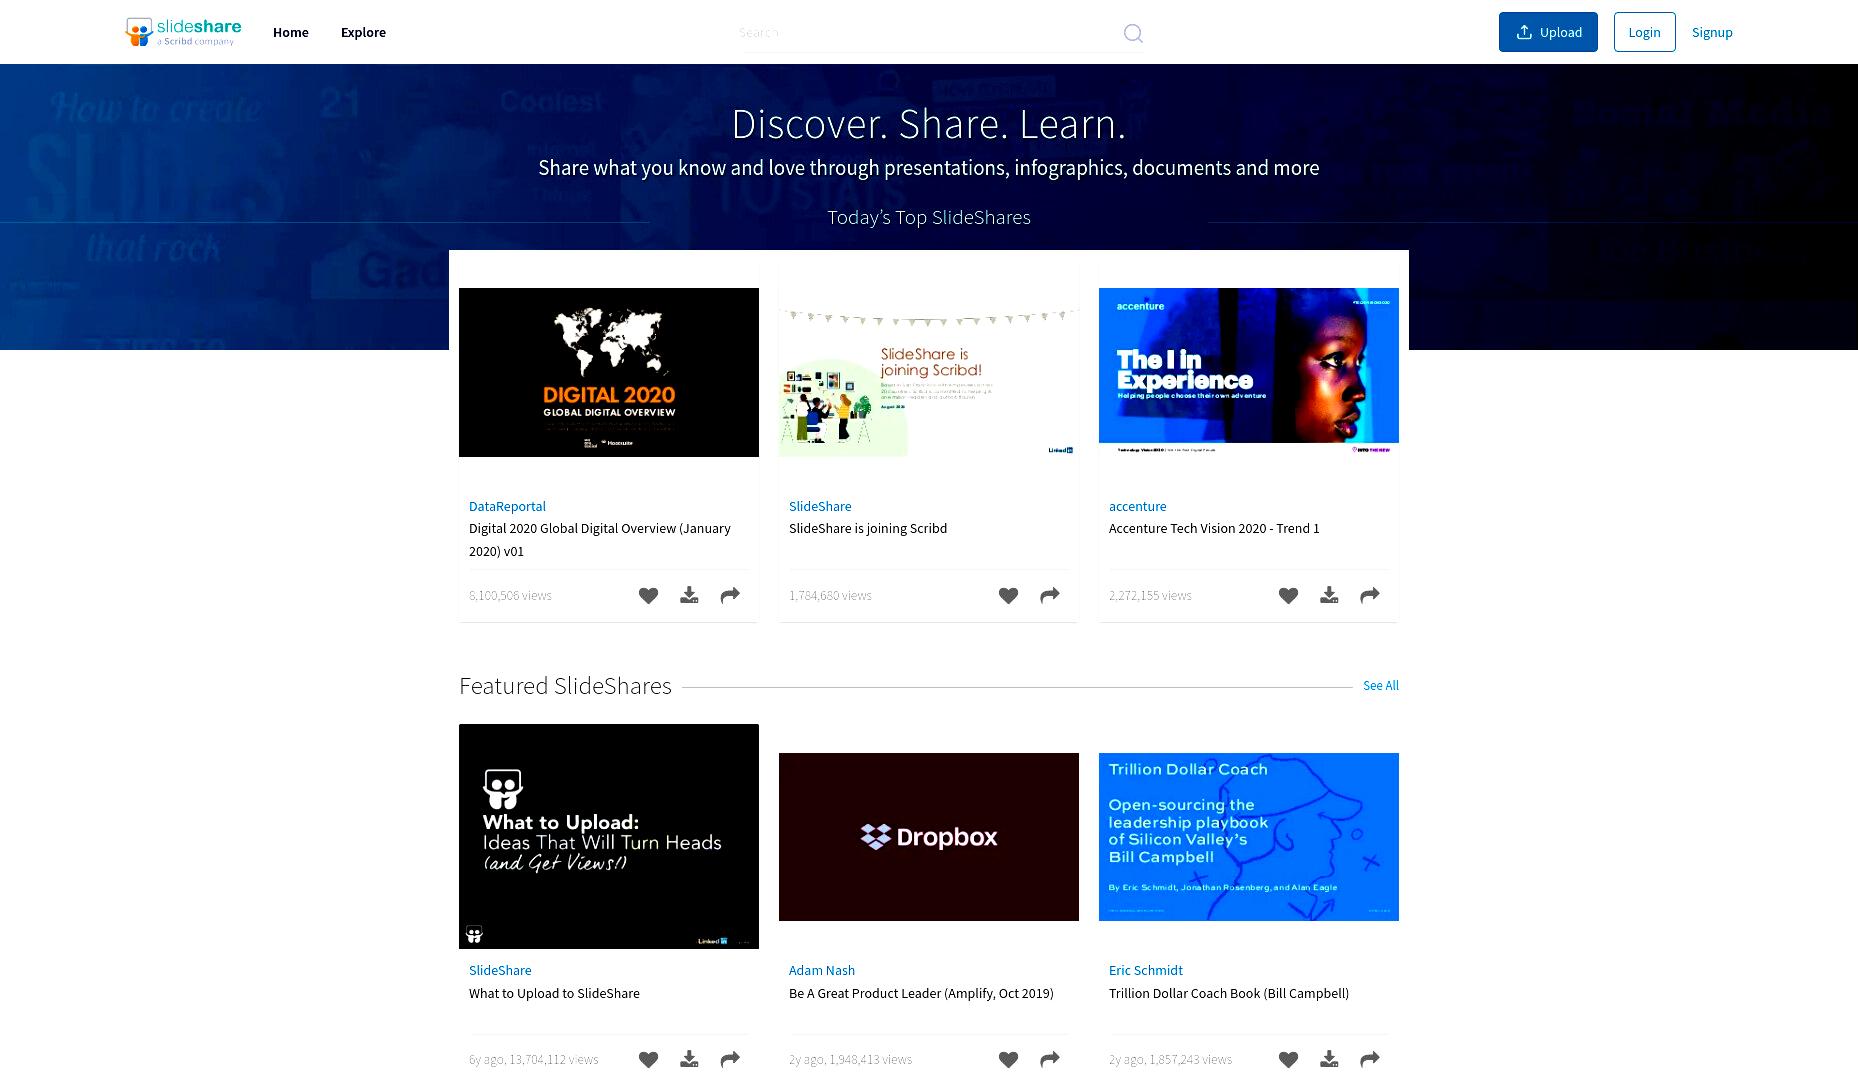Open the Adam Nash author link
Screen dimensions: 1858x1080
(822, 970)
